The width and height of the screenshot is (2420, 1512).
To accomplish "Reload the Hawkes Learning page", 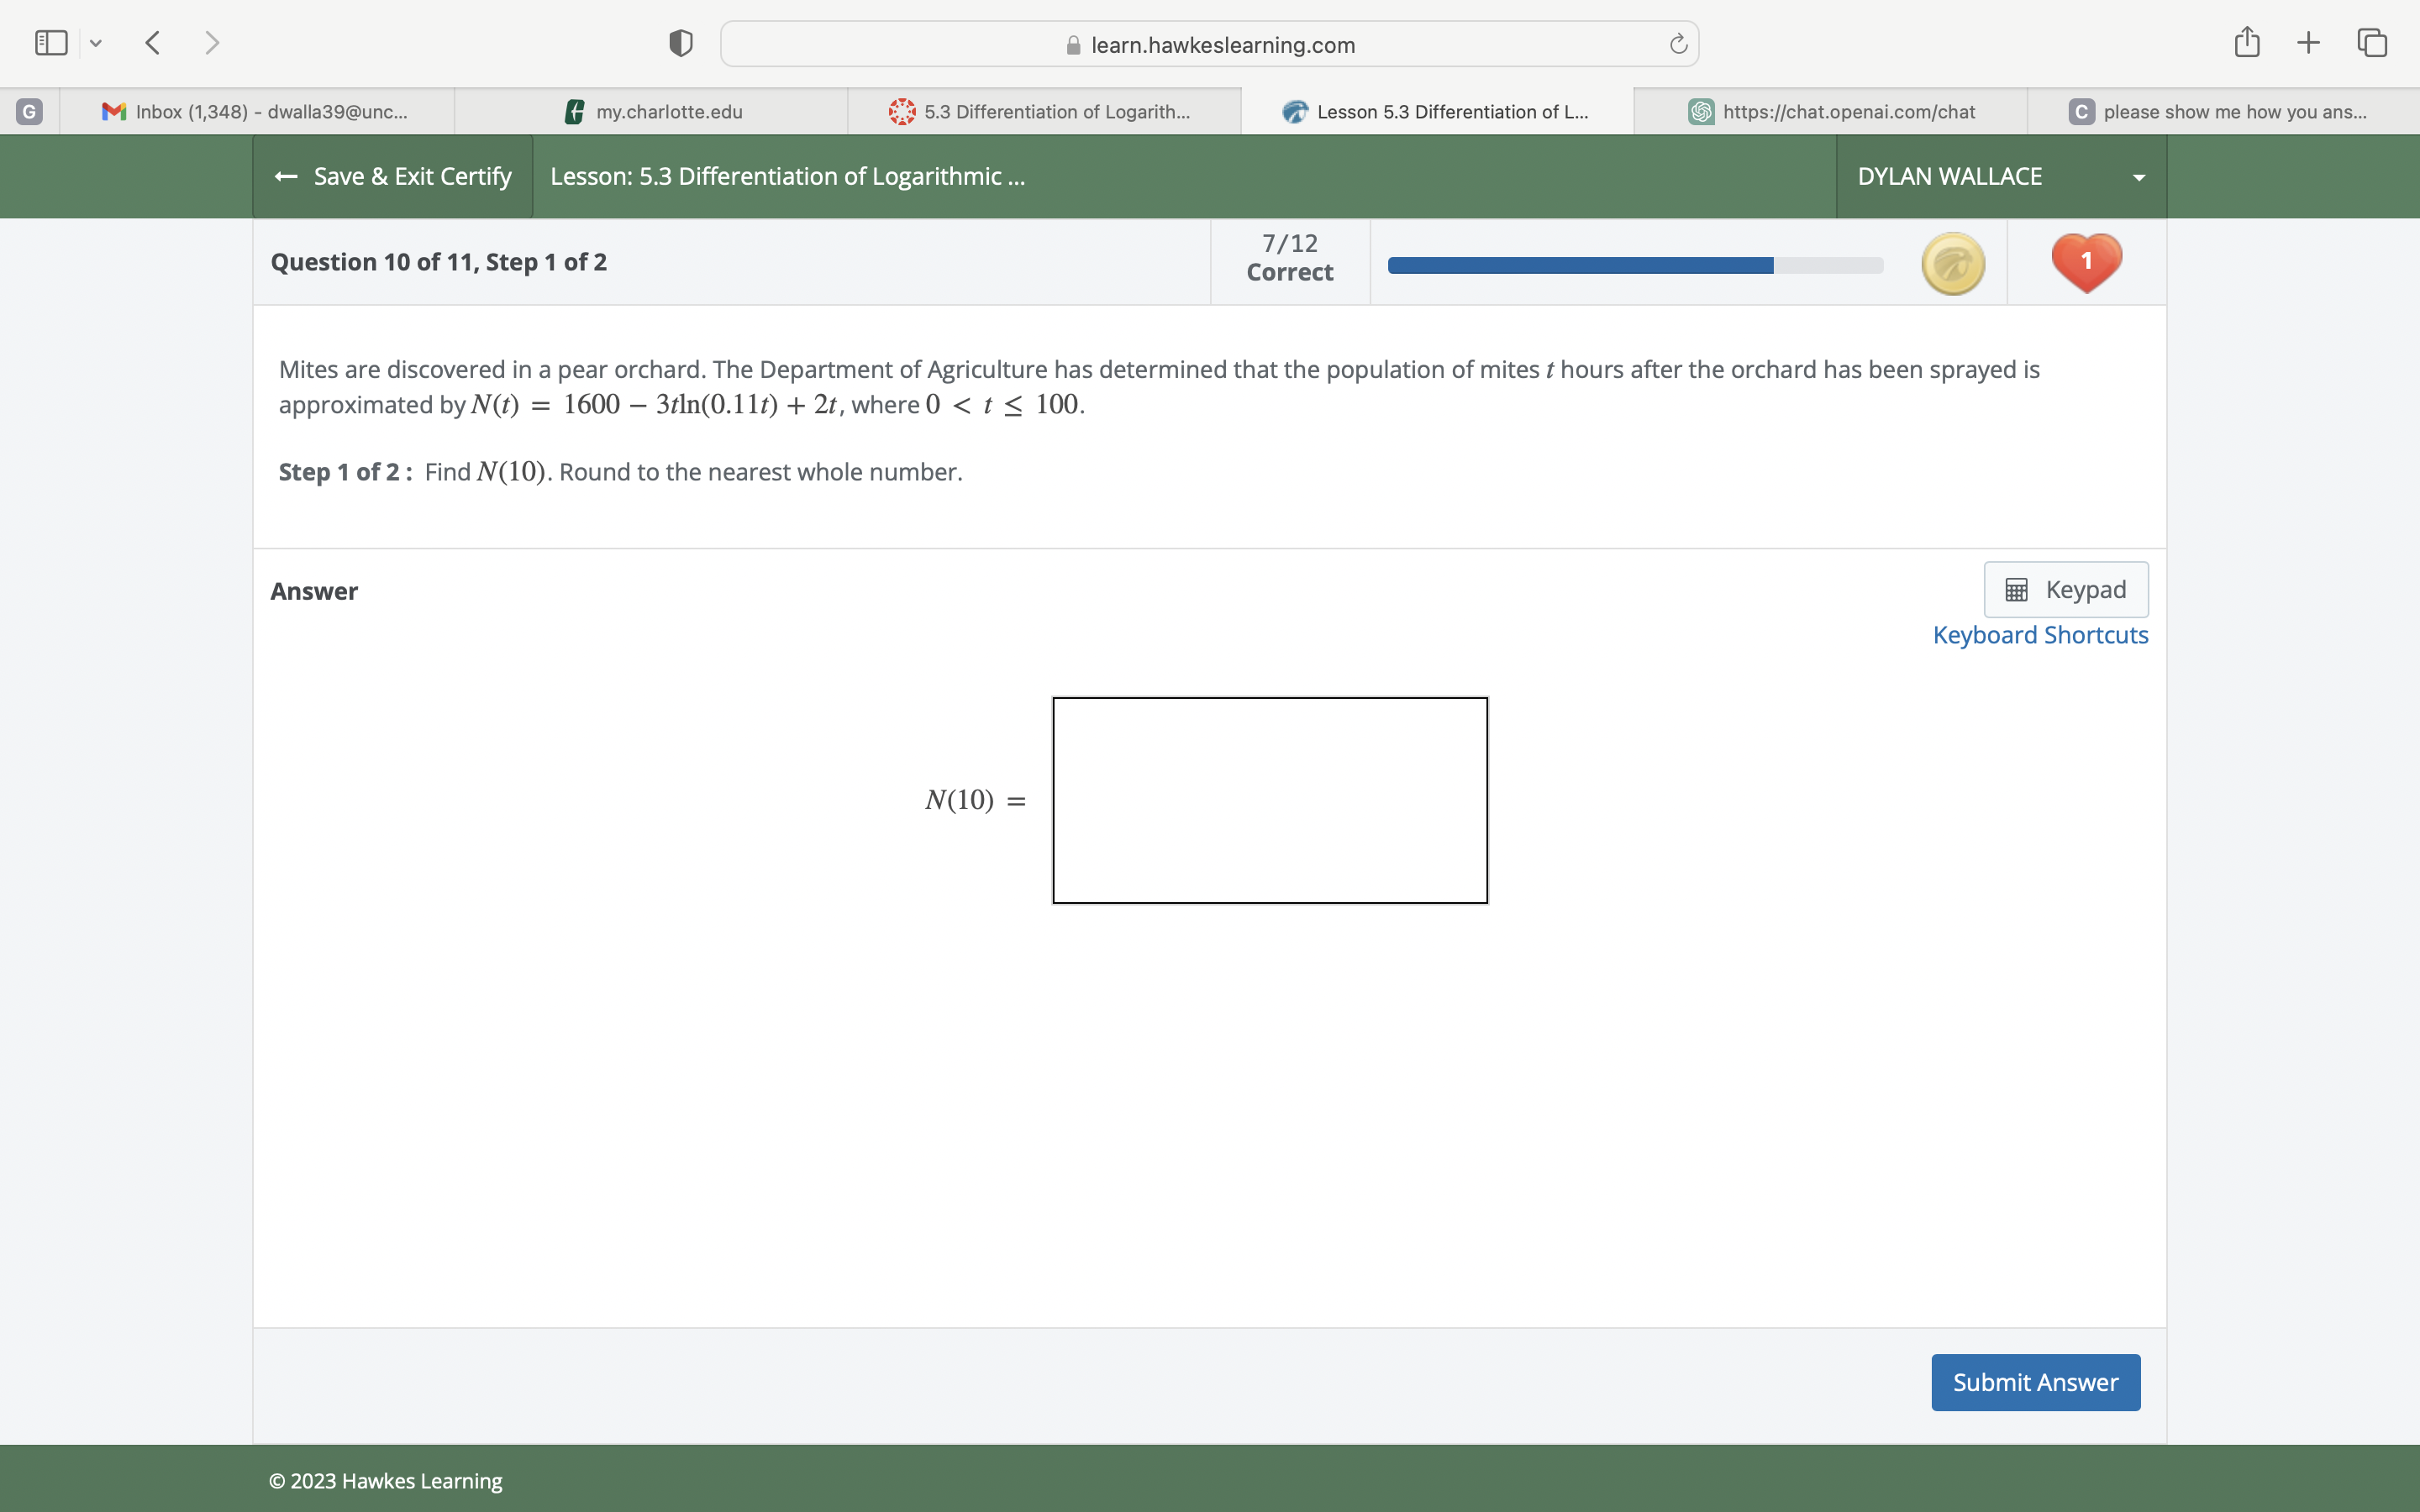I will click(x=1676, y=43).
